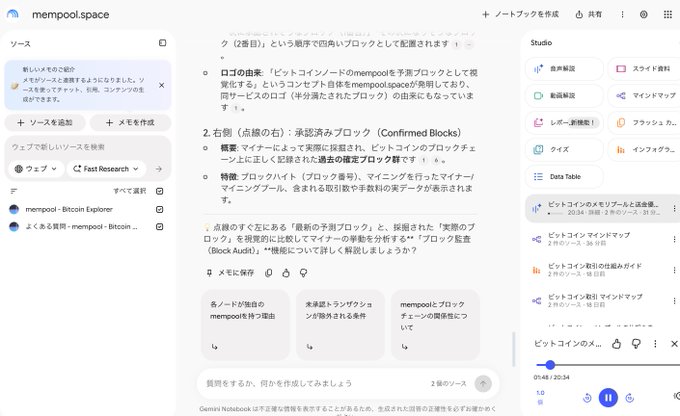Open the Fast Research dropdown
This screenshot has height=416, width=680.
[x=106, y=169]
